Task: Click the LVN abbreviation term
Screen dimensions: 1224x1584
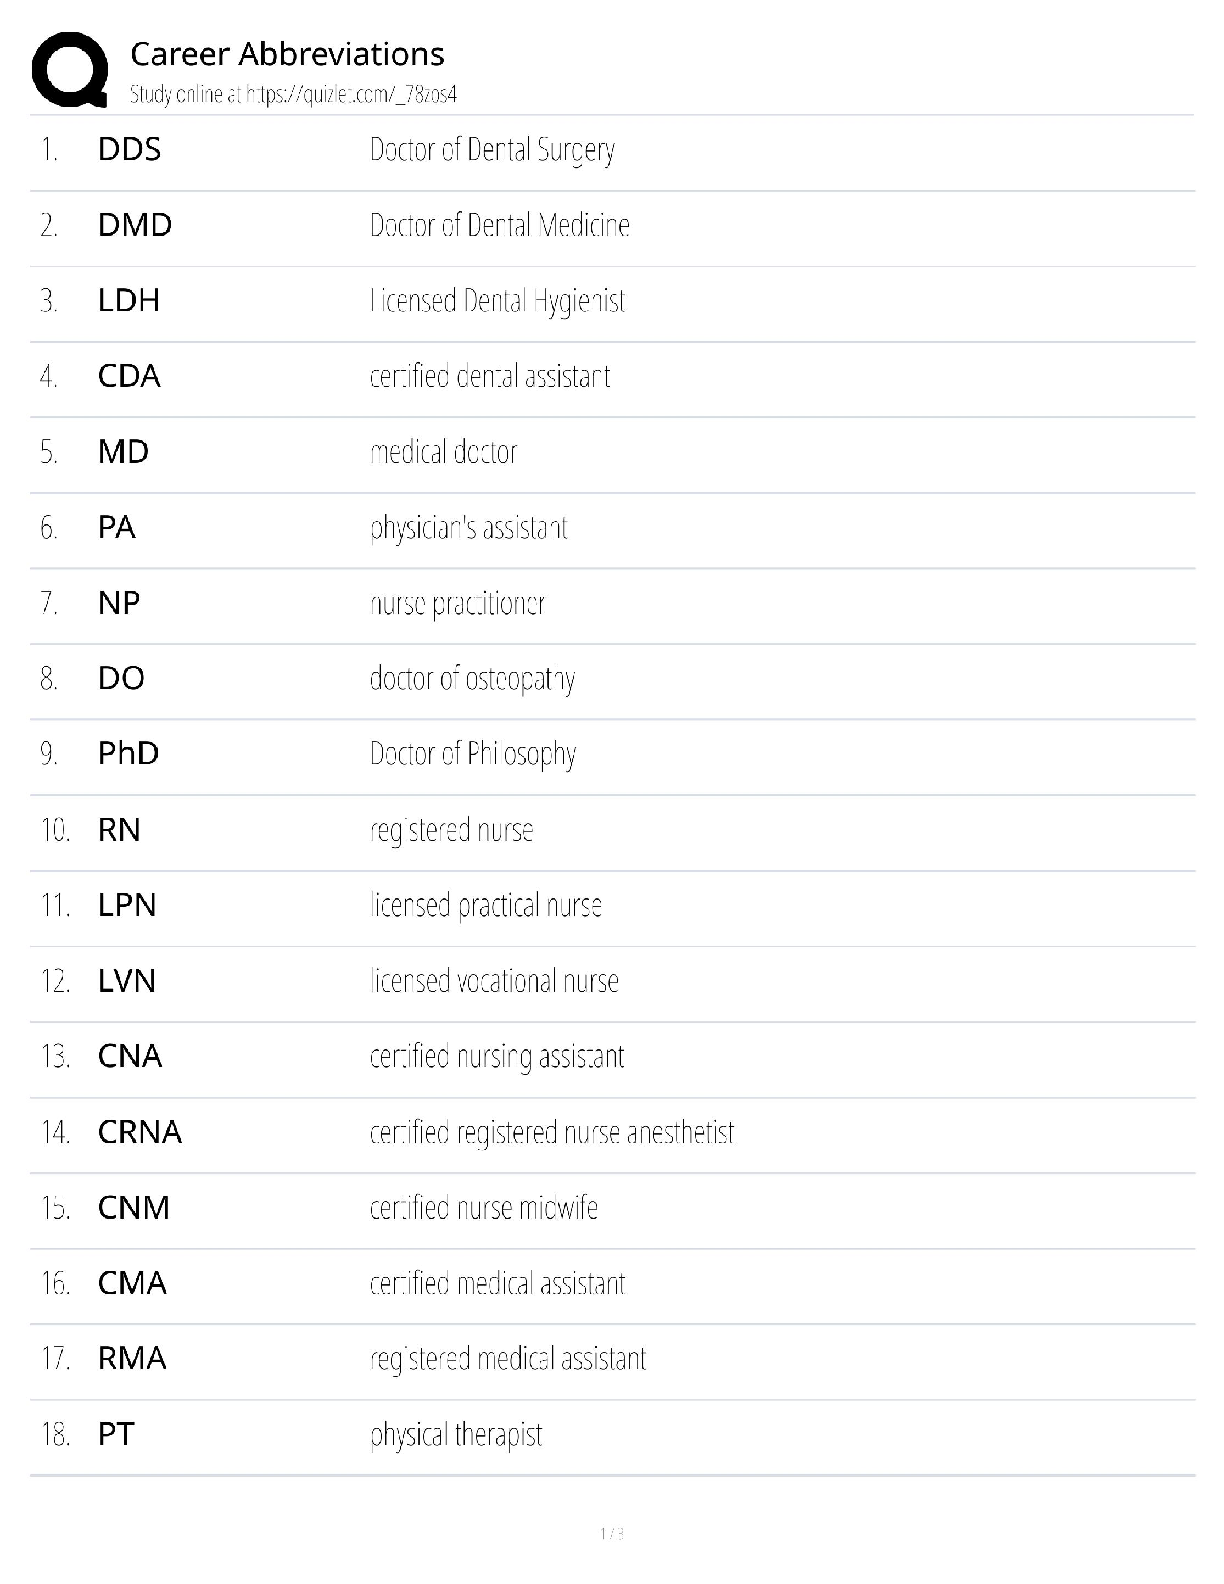Action: (126, 981)
